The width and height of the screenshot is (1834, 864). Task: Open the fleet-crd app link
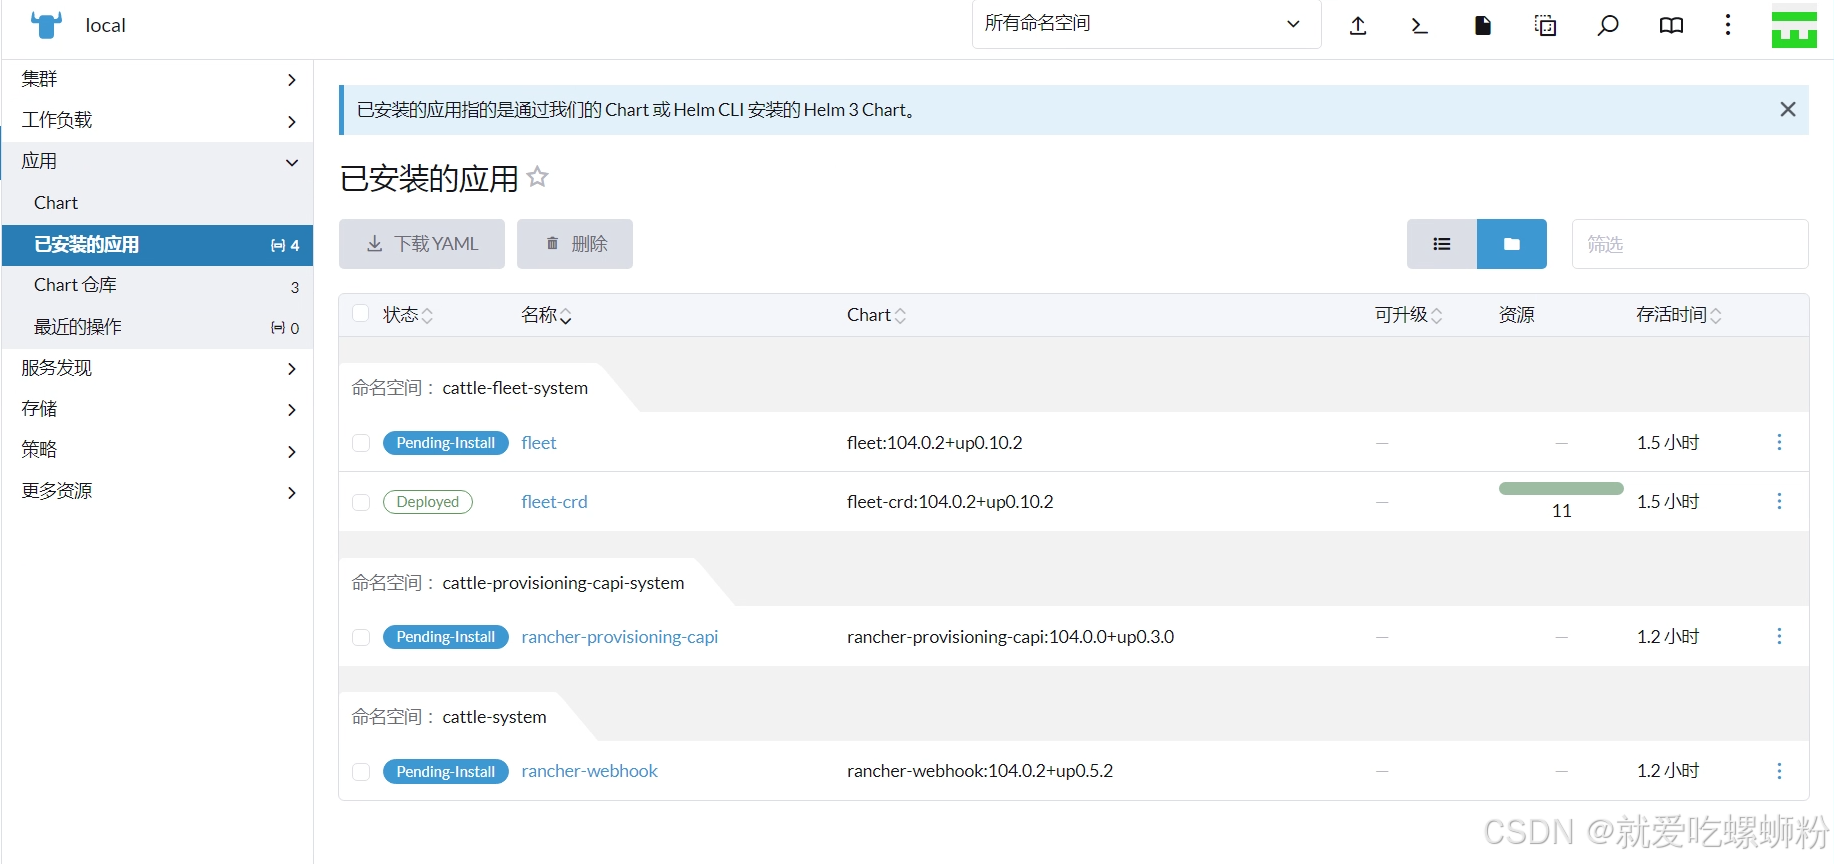pos(554,502)
